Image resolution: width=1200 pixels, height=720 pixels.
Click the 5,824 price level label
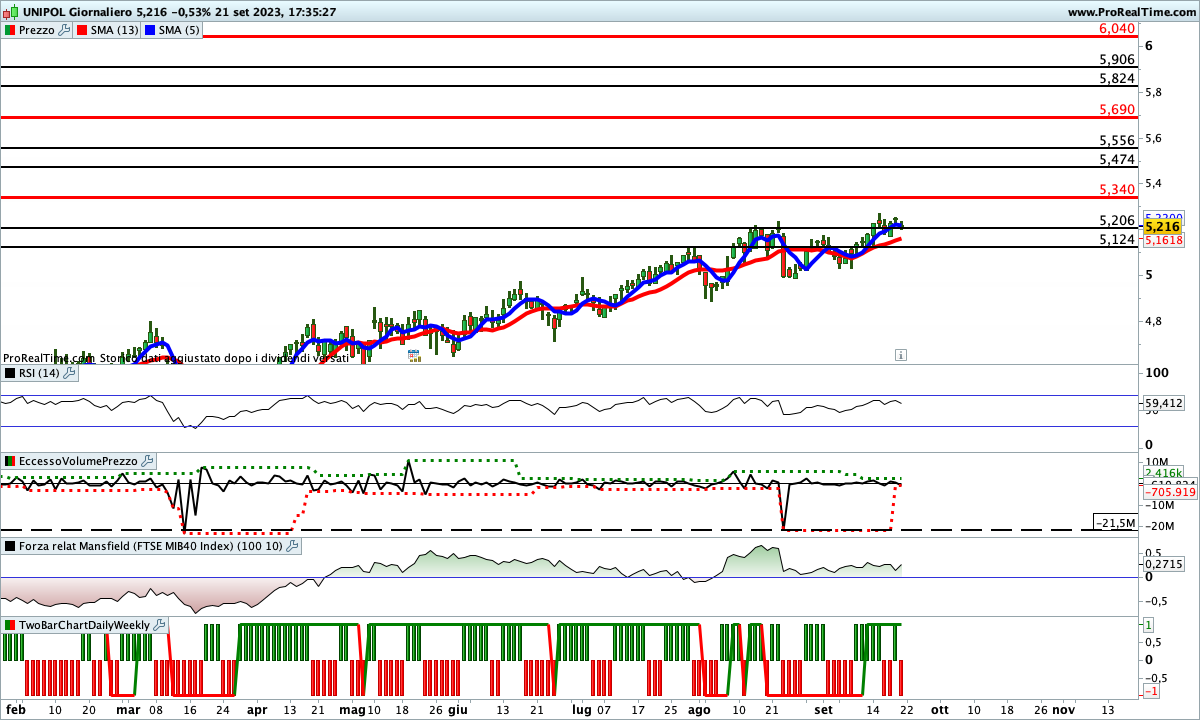(x=1116, y=79)
